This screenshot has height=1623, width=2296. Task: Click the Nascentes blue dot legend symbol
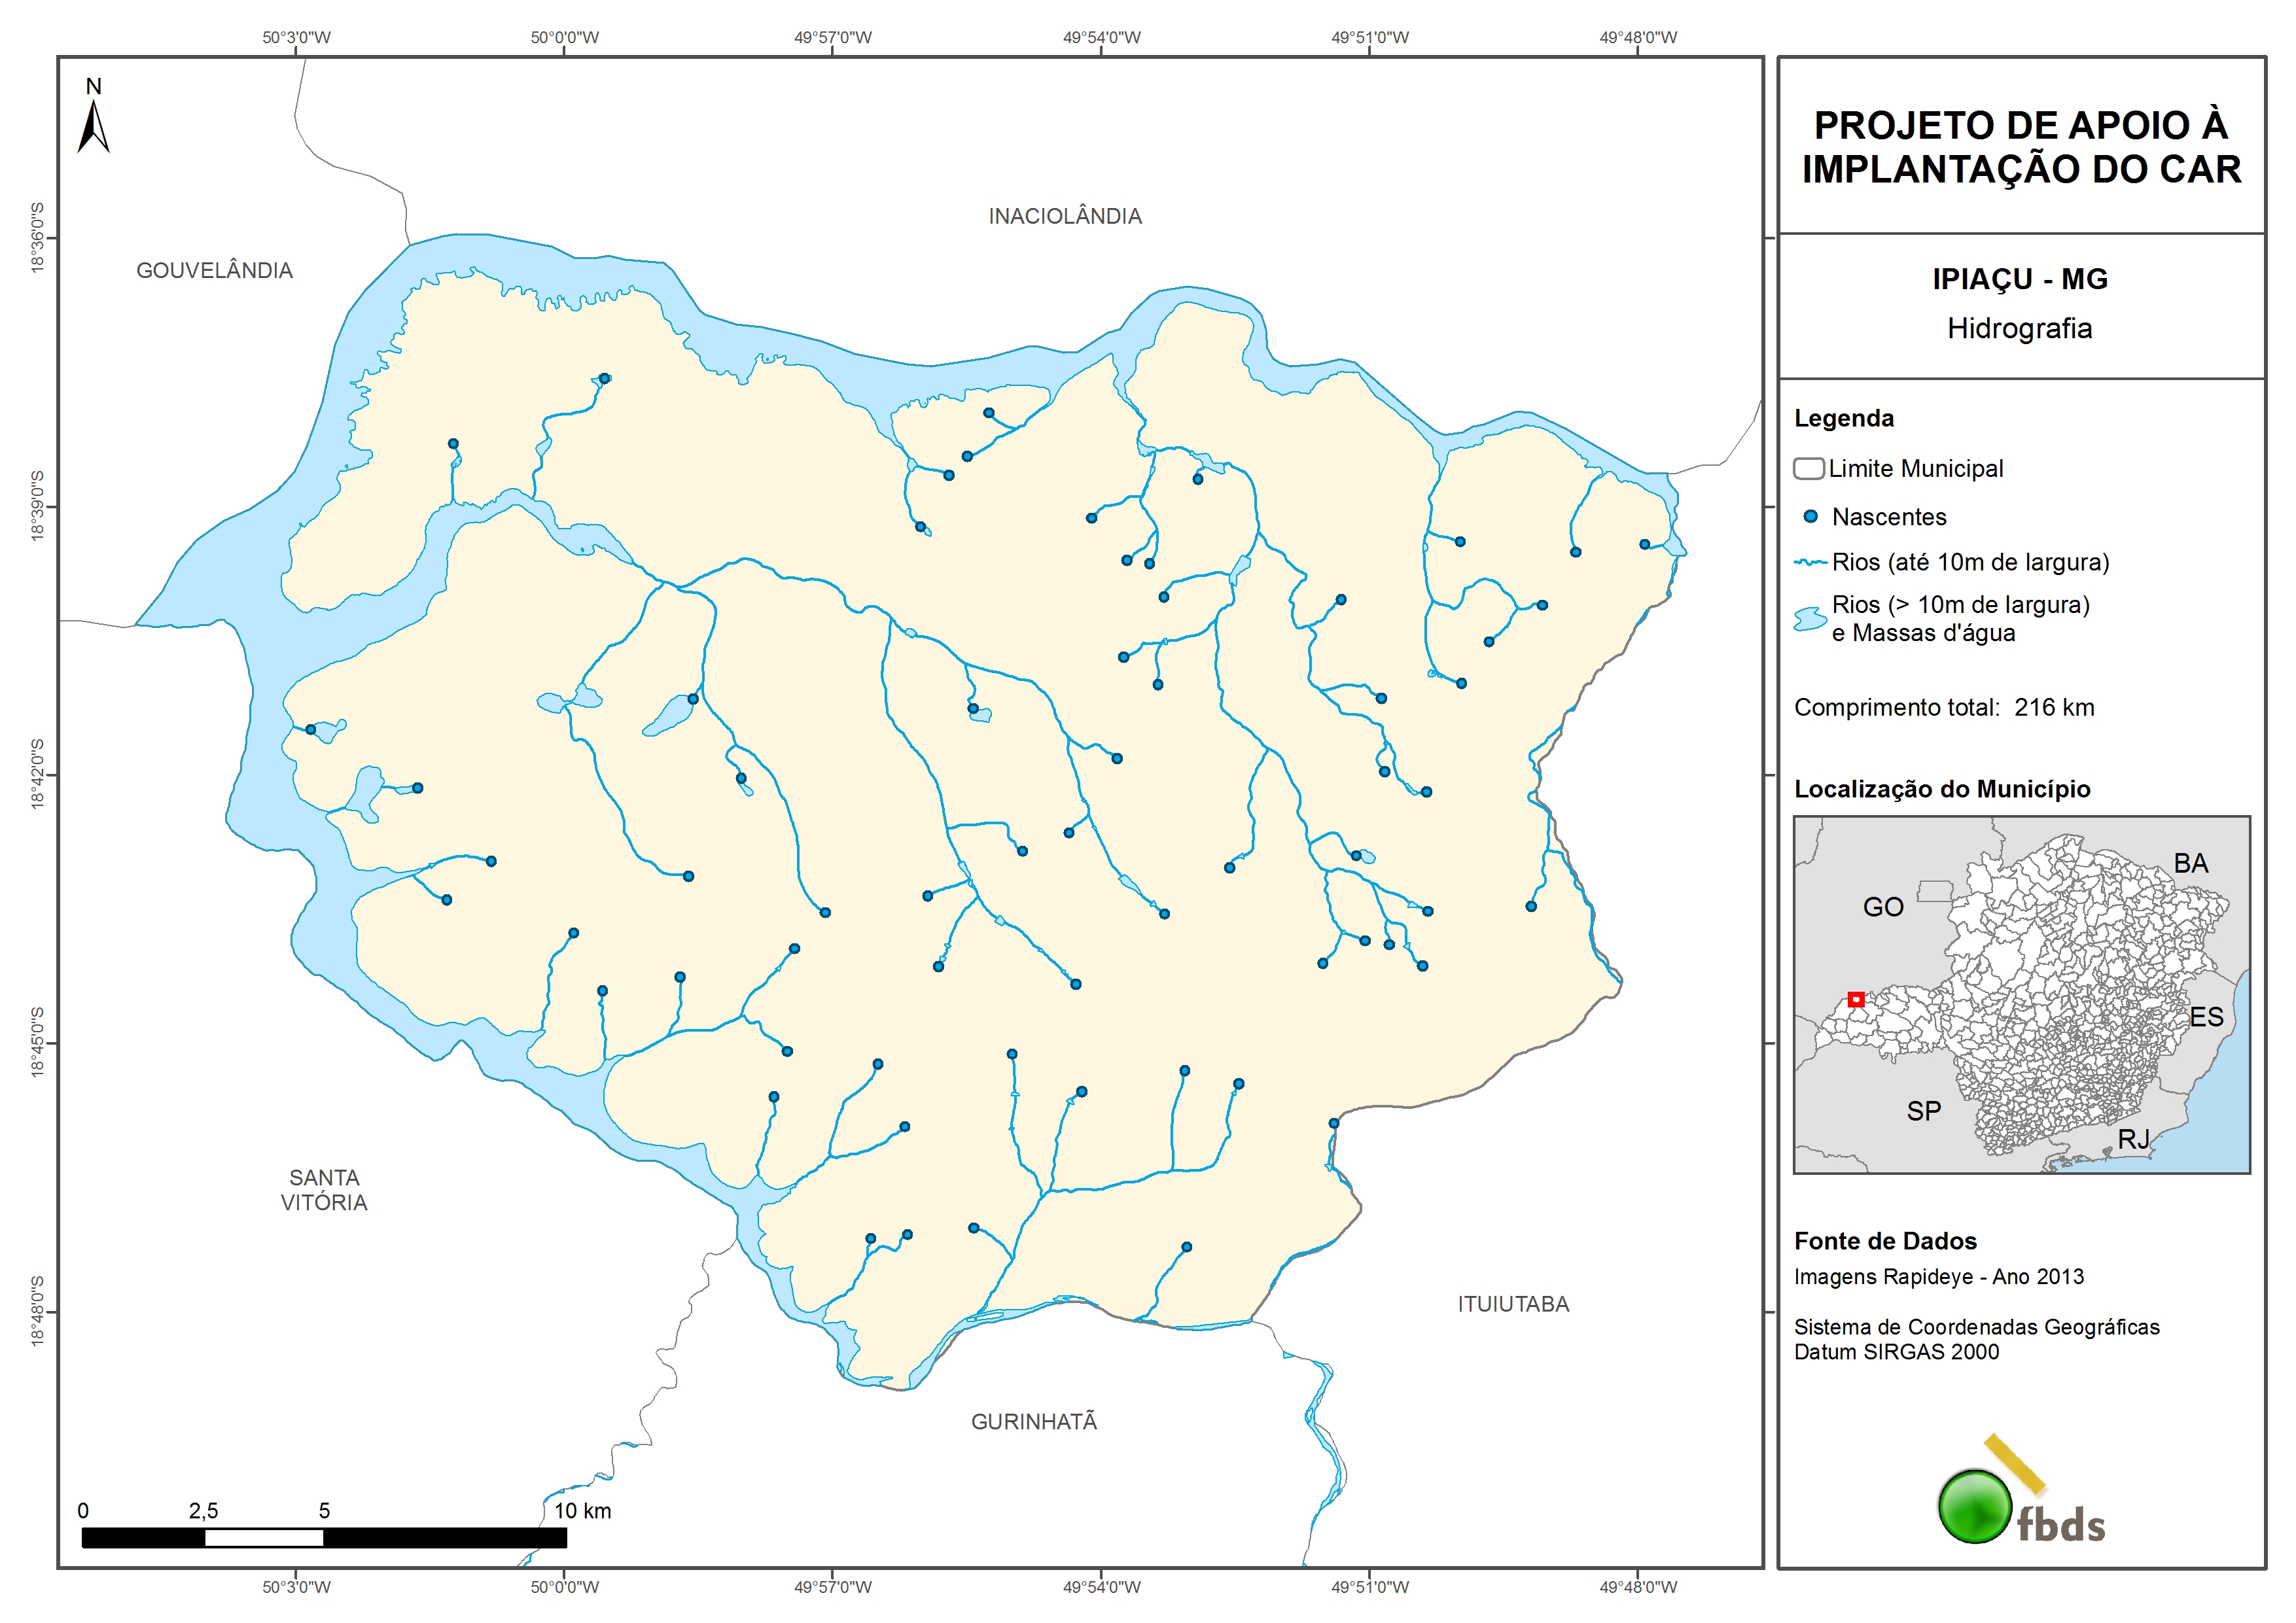coord(1810,517)
